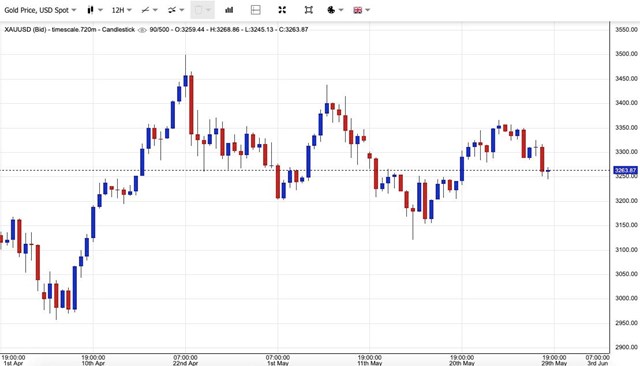Viewport: 640px width, 366px height.
Task: Open the line drawing tools dropdown
Action: coord(149,10)
